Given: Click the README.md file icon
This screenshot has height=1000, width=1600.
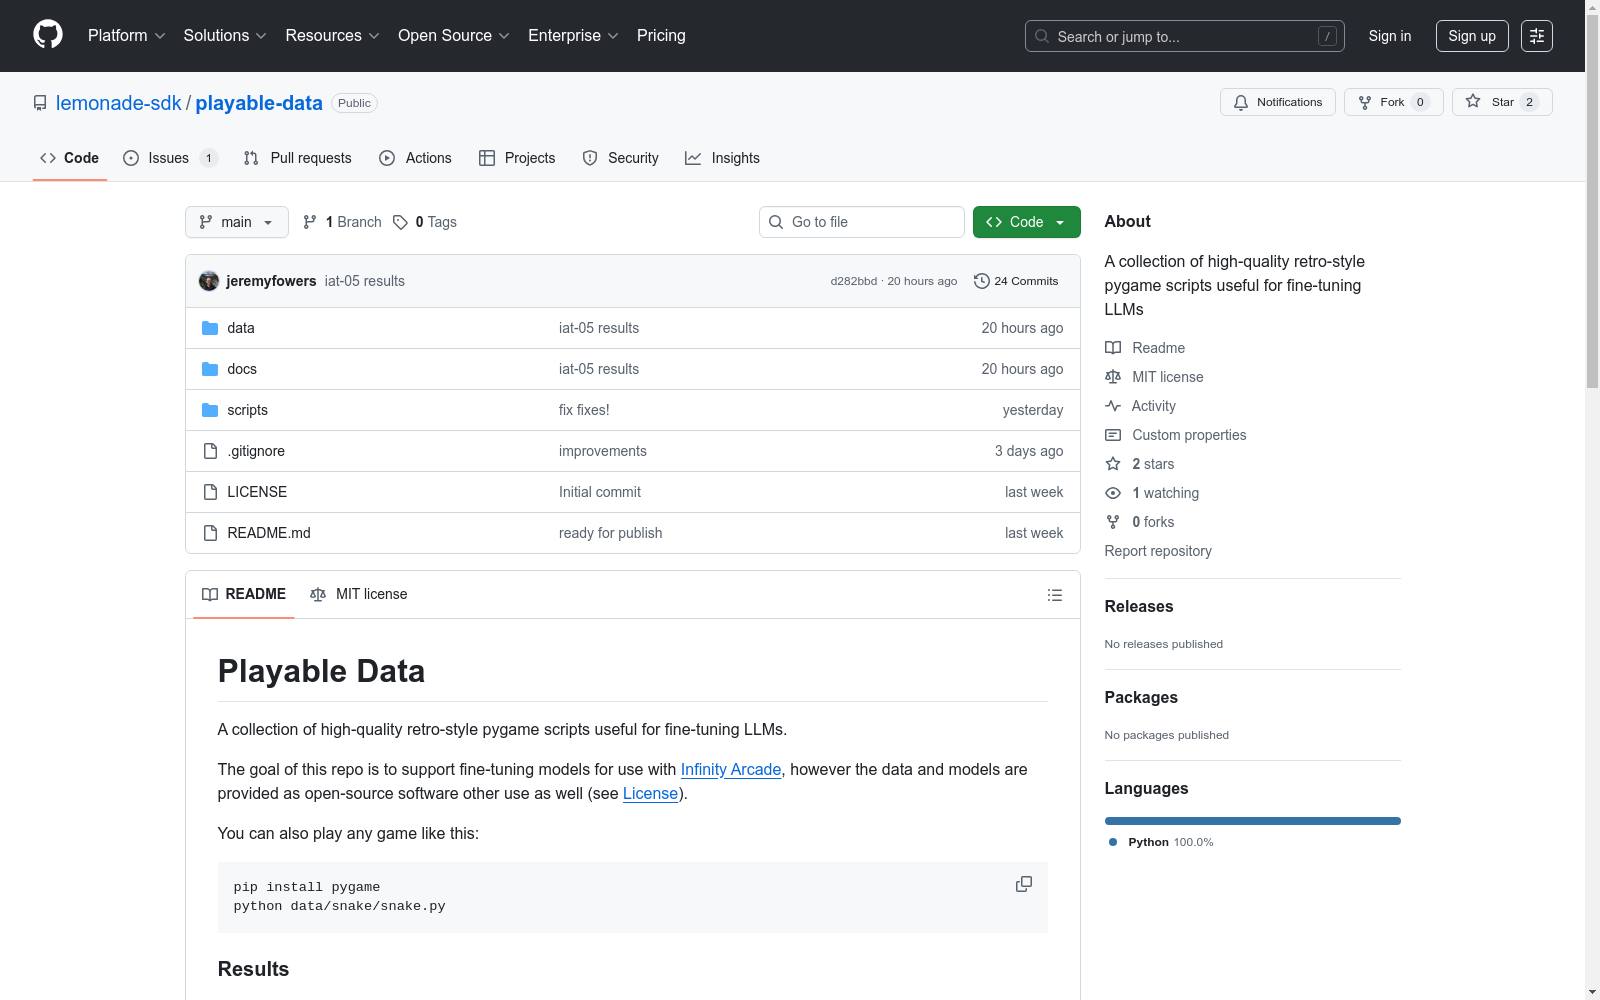Looking at the screenshot, I should pos(210,533).
